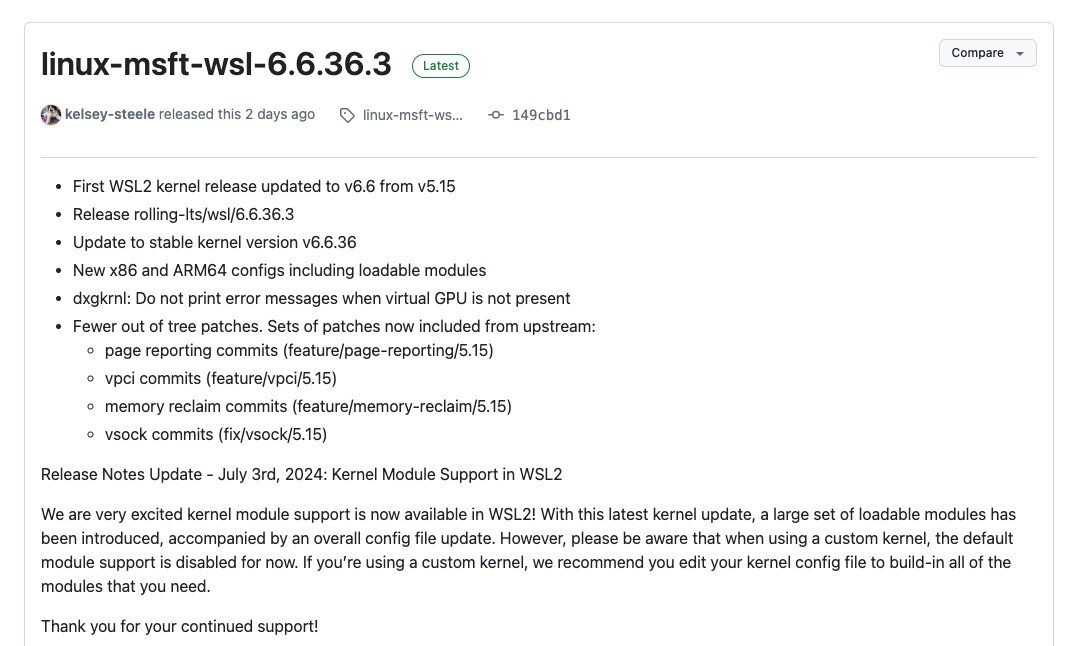Click the 'Release rolling-lts/wsl/6.6.36.3' bullet

pyautogui.click(x=184, y=214)
